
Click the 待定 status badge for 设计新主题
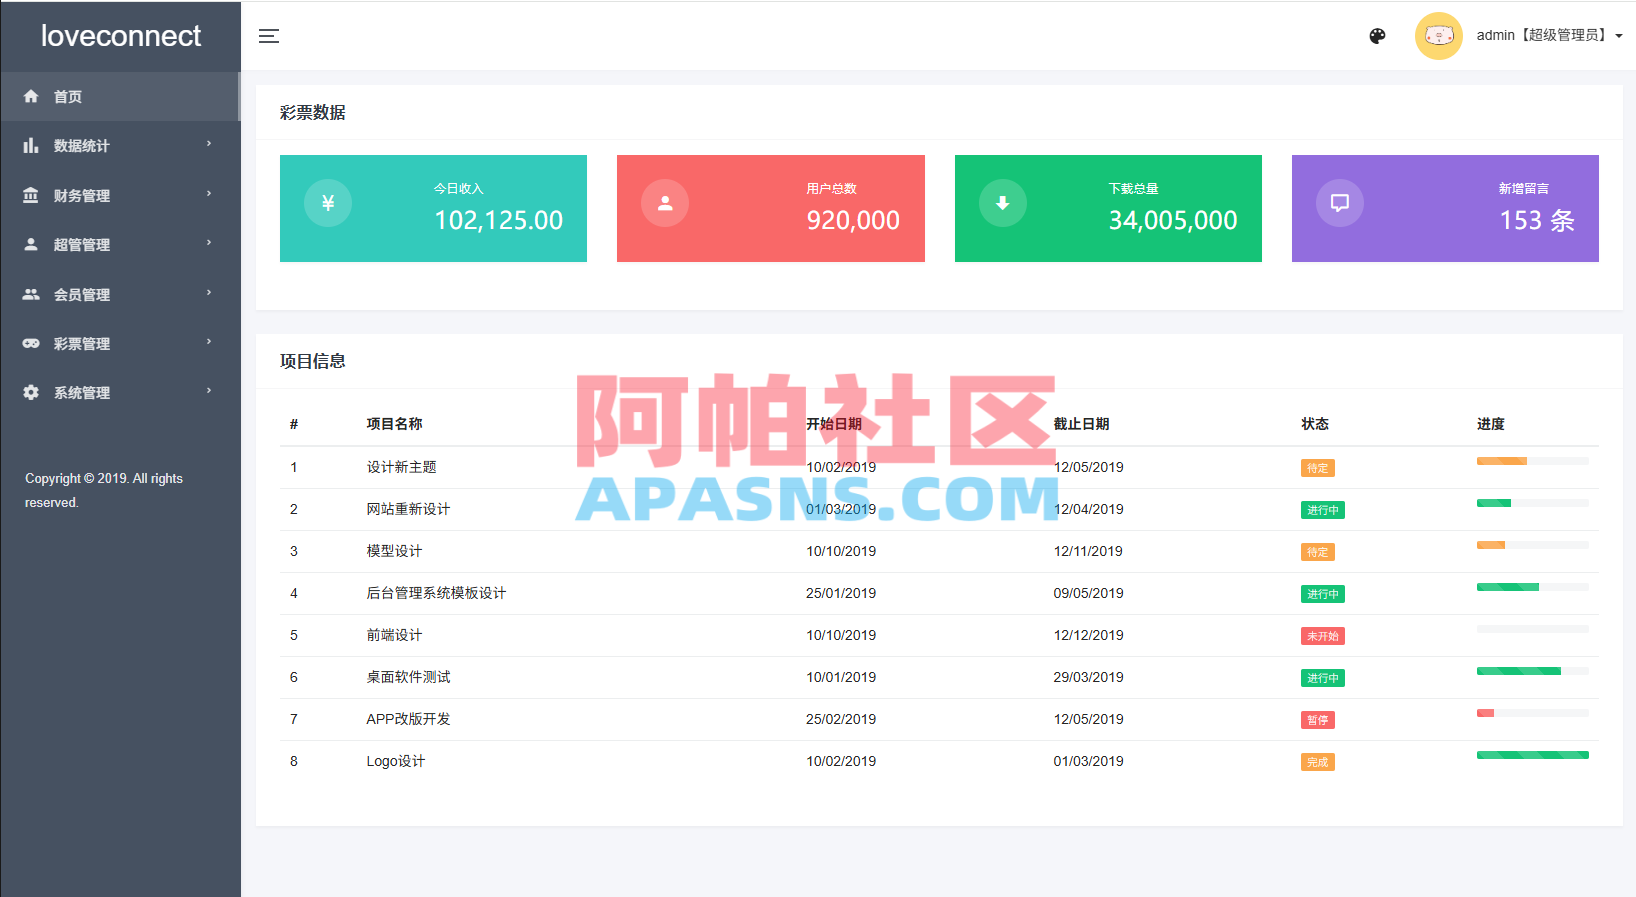(1318, 468)
